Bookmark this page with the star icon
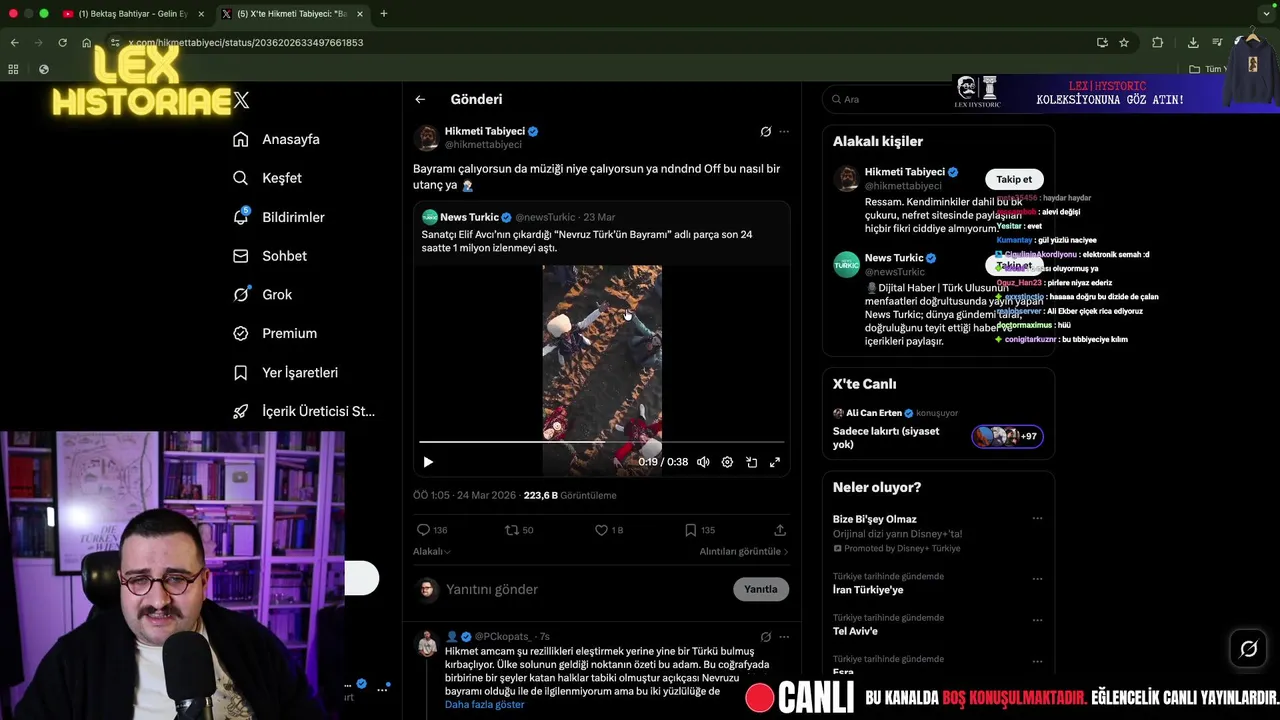This screenshot has height=720, width=1280. click(1124, 43)
